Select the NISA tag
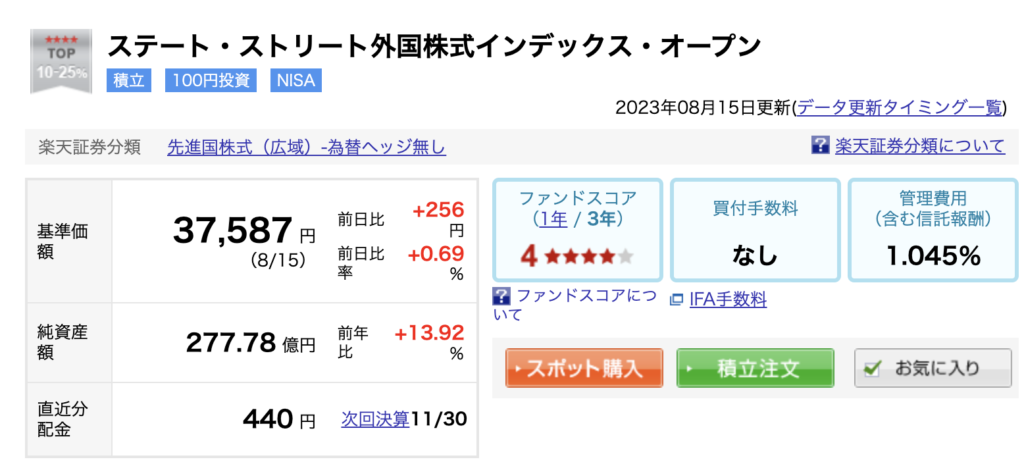Viewport: 1024px width, 470px height. pyautogui.click(x=296, y=81)
